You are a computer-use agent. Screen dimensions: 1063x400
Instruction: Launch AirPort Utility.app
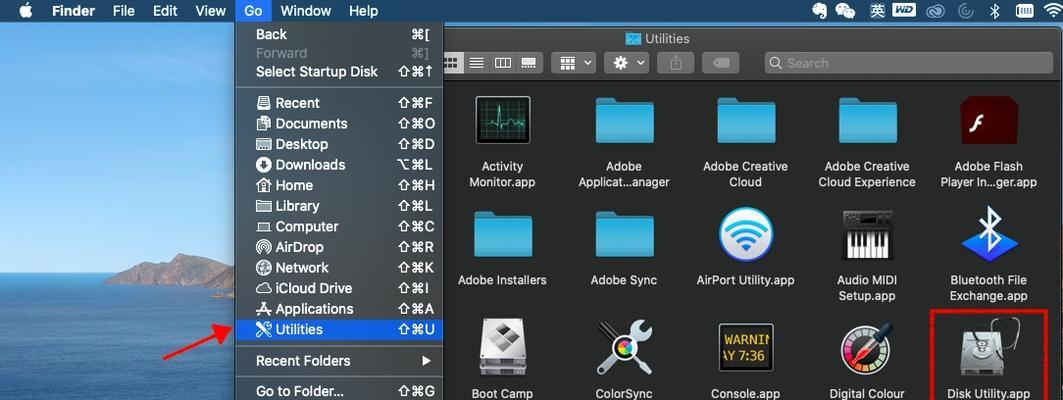click(x=746, y=234)
